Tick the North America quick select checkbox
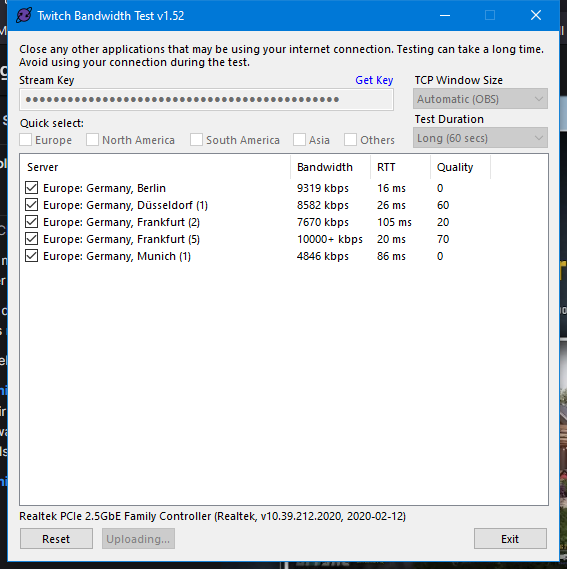The image size is (567, 569). coord(92,140)
